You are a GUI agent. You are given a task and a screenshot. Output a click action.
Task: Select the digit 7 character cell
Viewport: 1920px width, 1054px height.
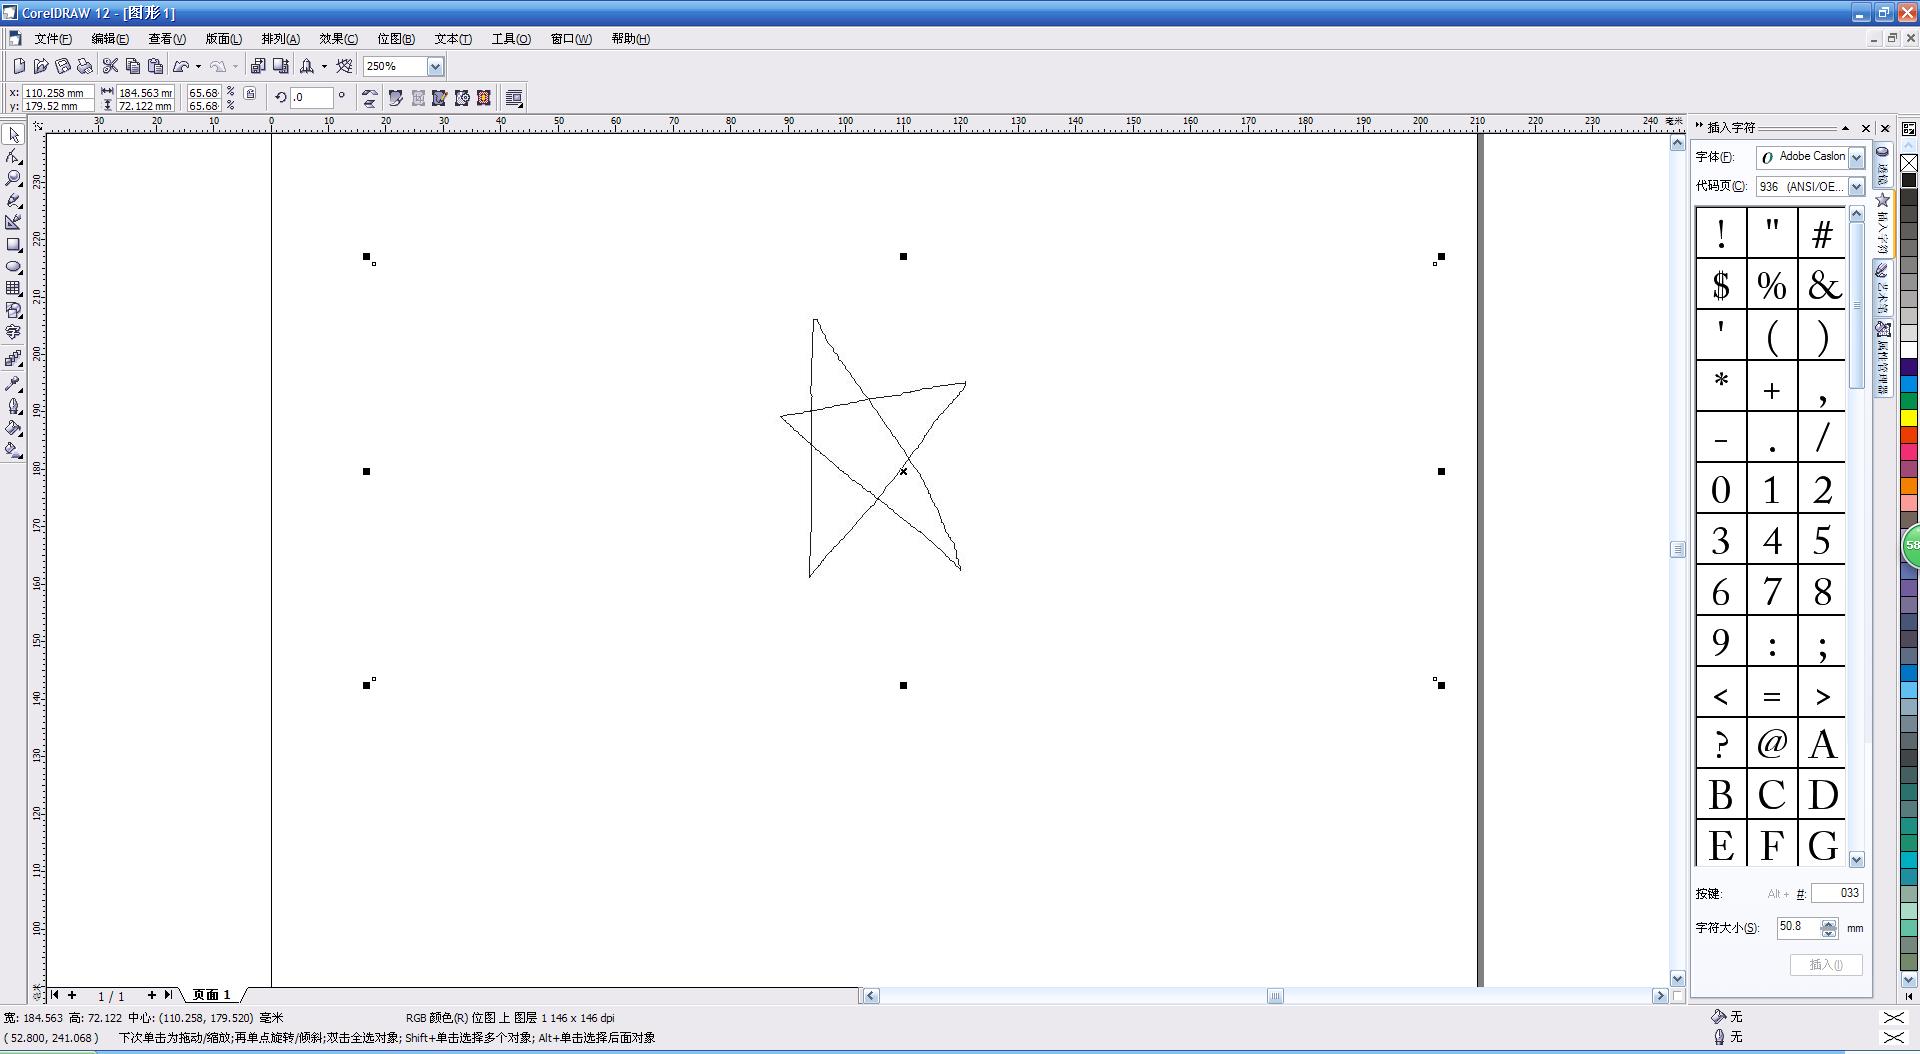tap(1771, 590)
